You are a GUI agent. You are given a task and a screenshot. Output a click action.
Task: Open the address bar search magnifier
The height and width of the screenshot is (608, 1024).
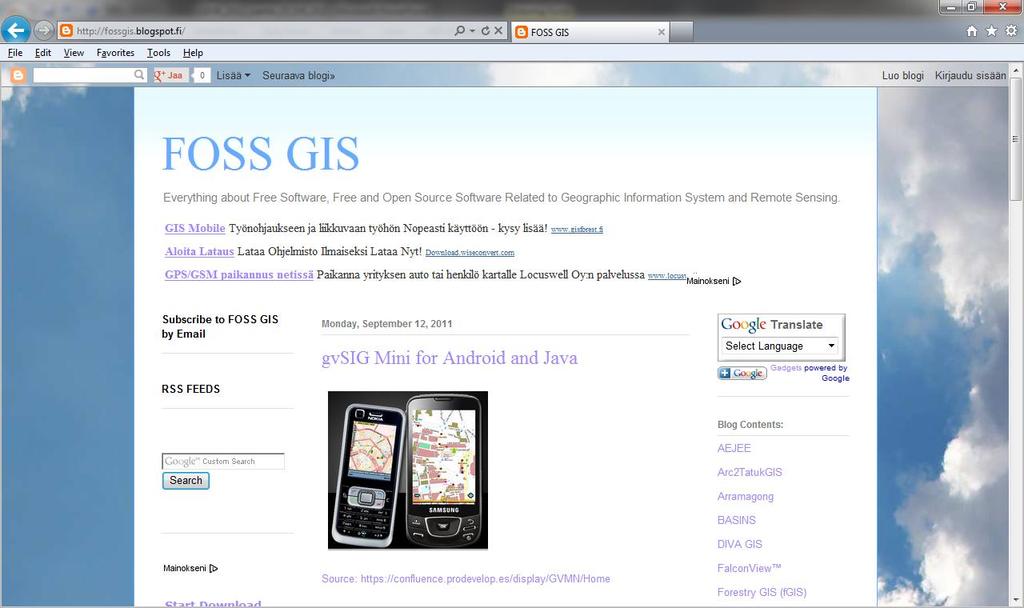[x=460, y=31]
